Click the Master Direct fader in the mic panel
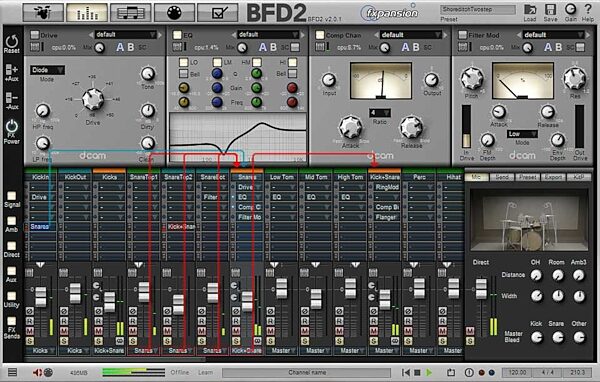 click(481, 289)
